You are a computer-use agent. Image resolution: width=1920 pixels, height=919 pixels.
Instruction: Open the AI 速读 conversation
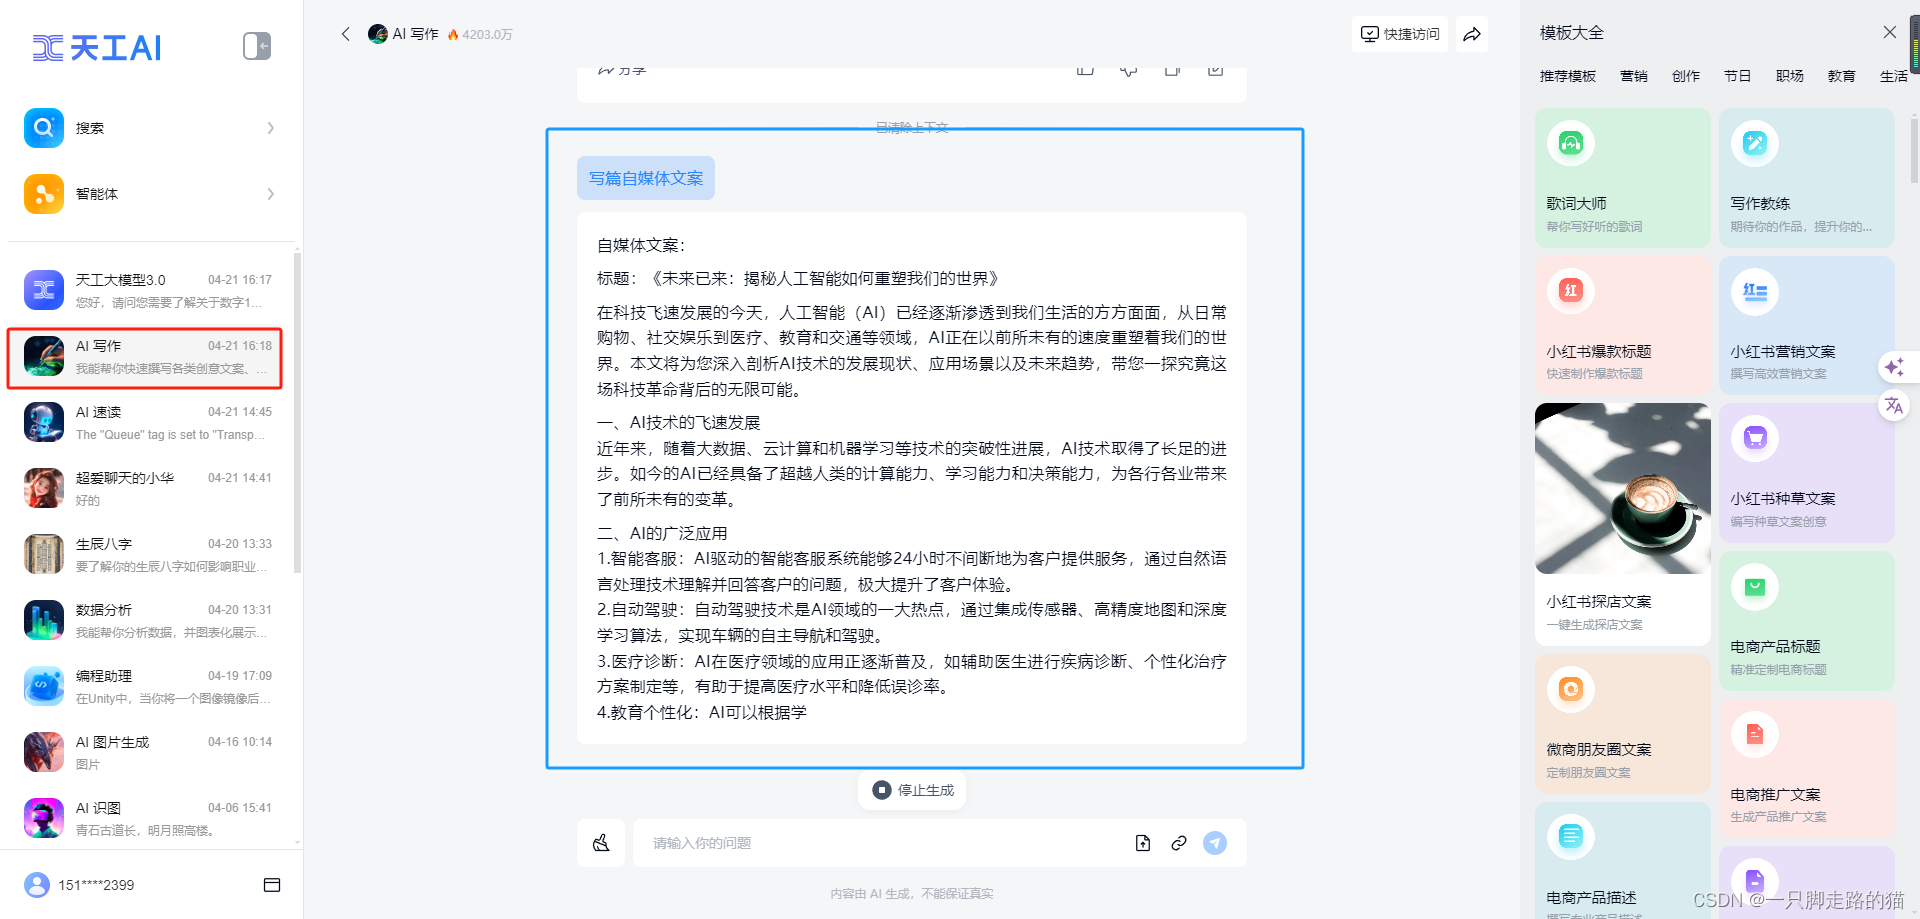click(x=148, y=422)
